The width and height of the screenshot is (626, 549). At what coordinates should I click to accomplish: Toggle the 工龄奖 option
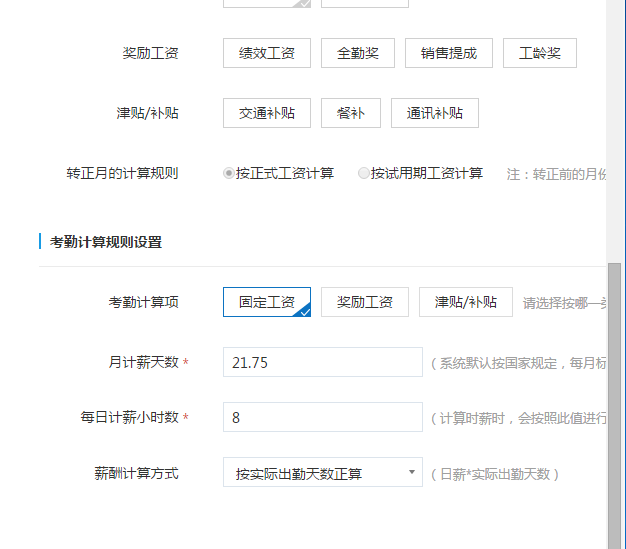pyautogui.click(x=540, y=53)
